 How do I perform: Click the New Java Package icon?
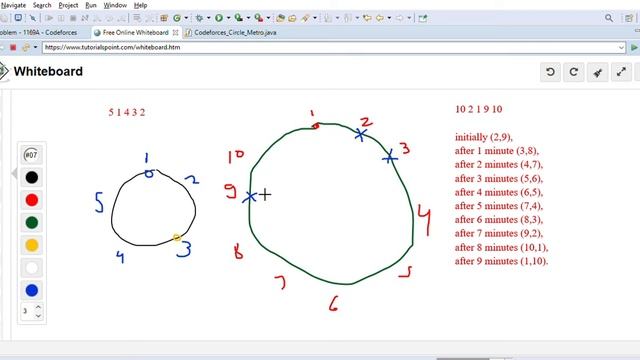pyautogui.click(x=164, y=18)
